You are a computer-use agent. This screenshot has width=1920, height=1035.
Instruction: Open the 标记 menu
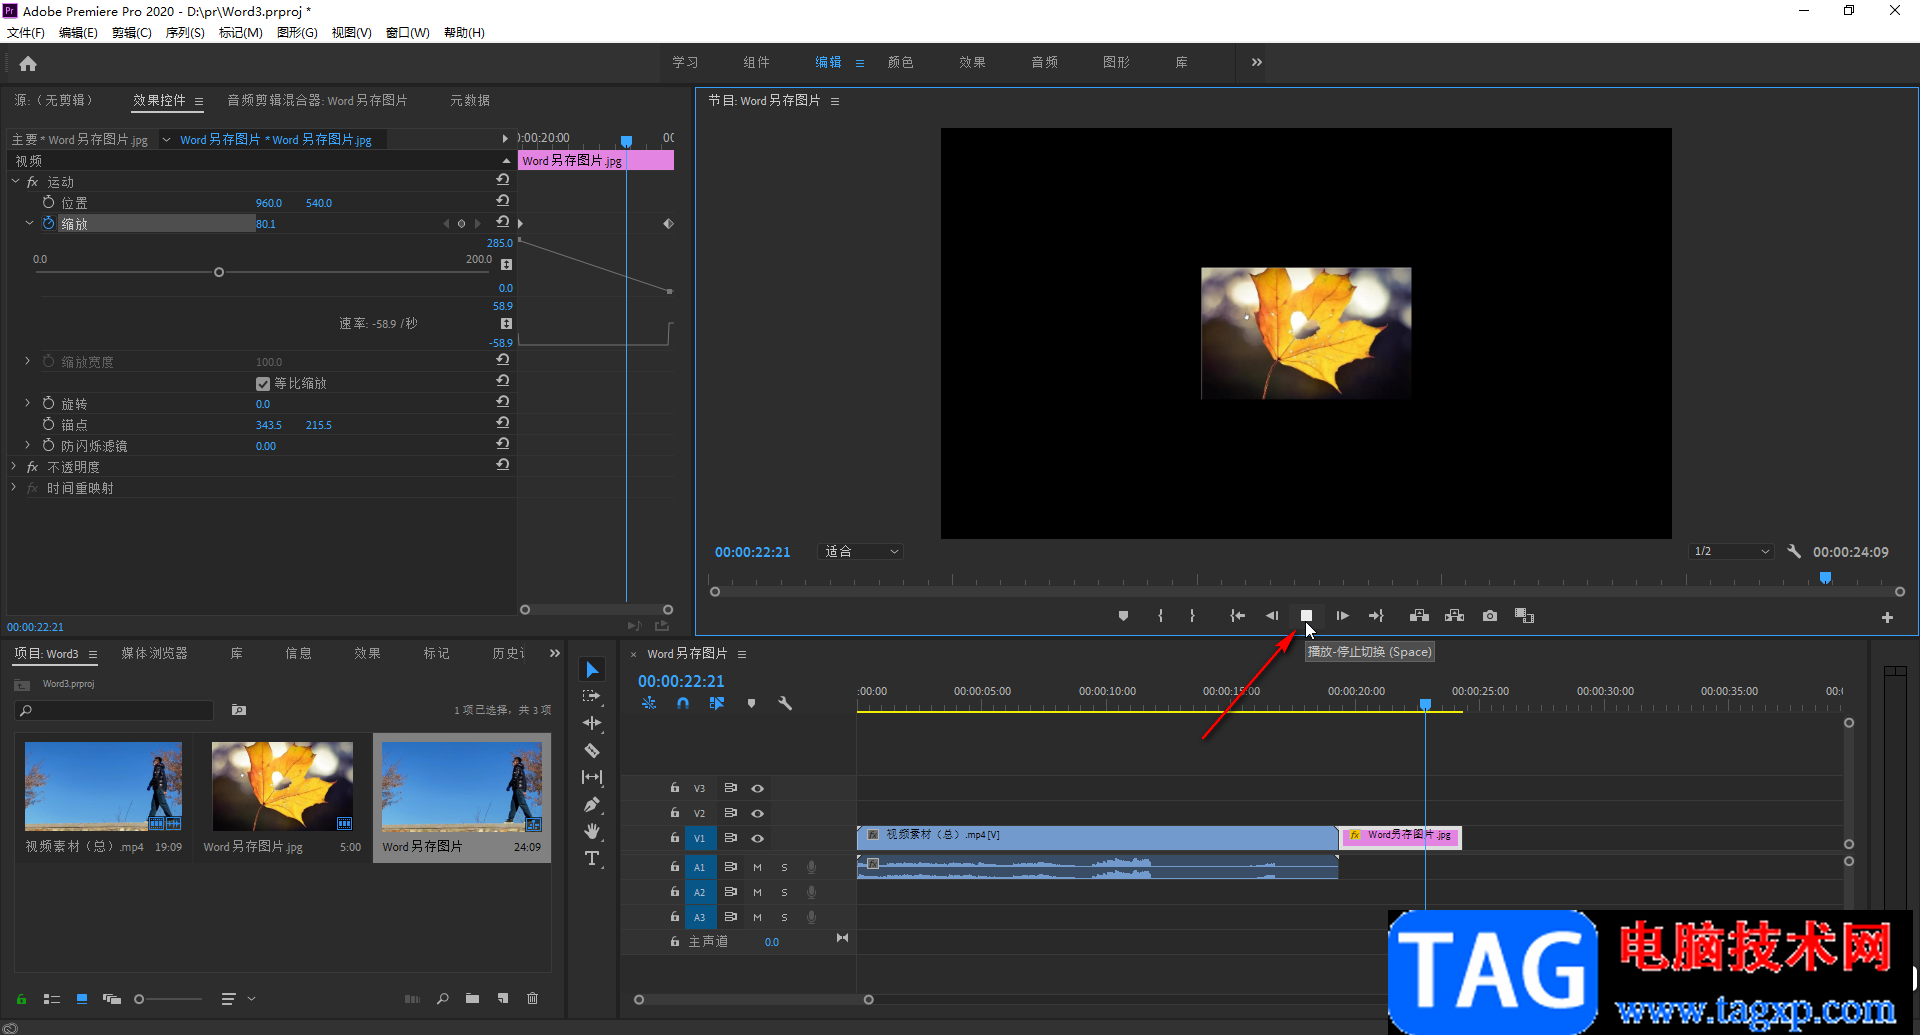tap(240, 33)
